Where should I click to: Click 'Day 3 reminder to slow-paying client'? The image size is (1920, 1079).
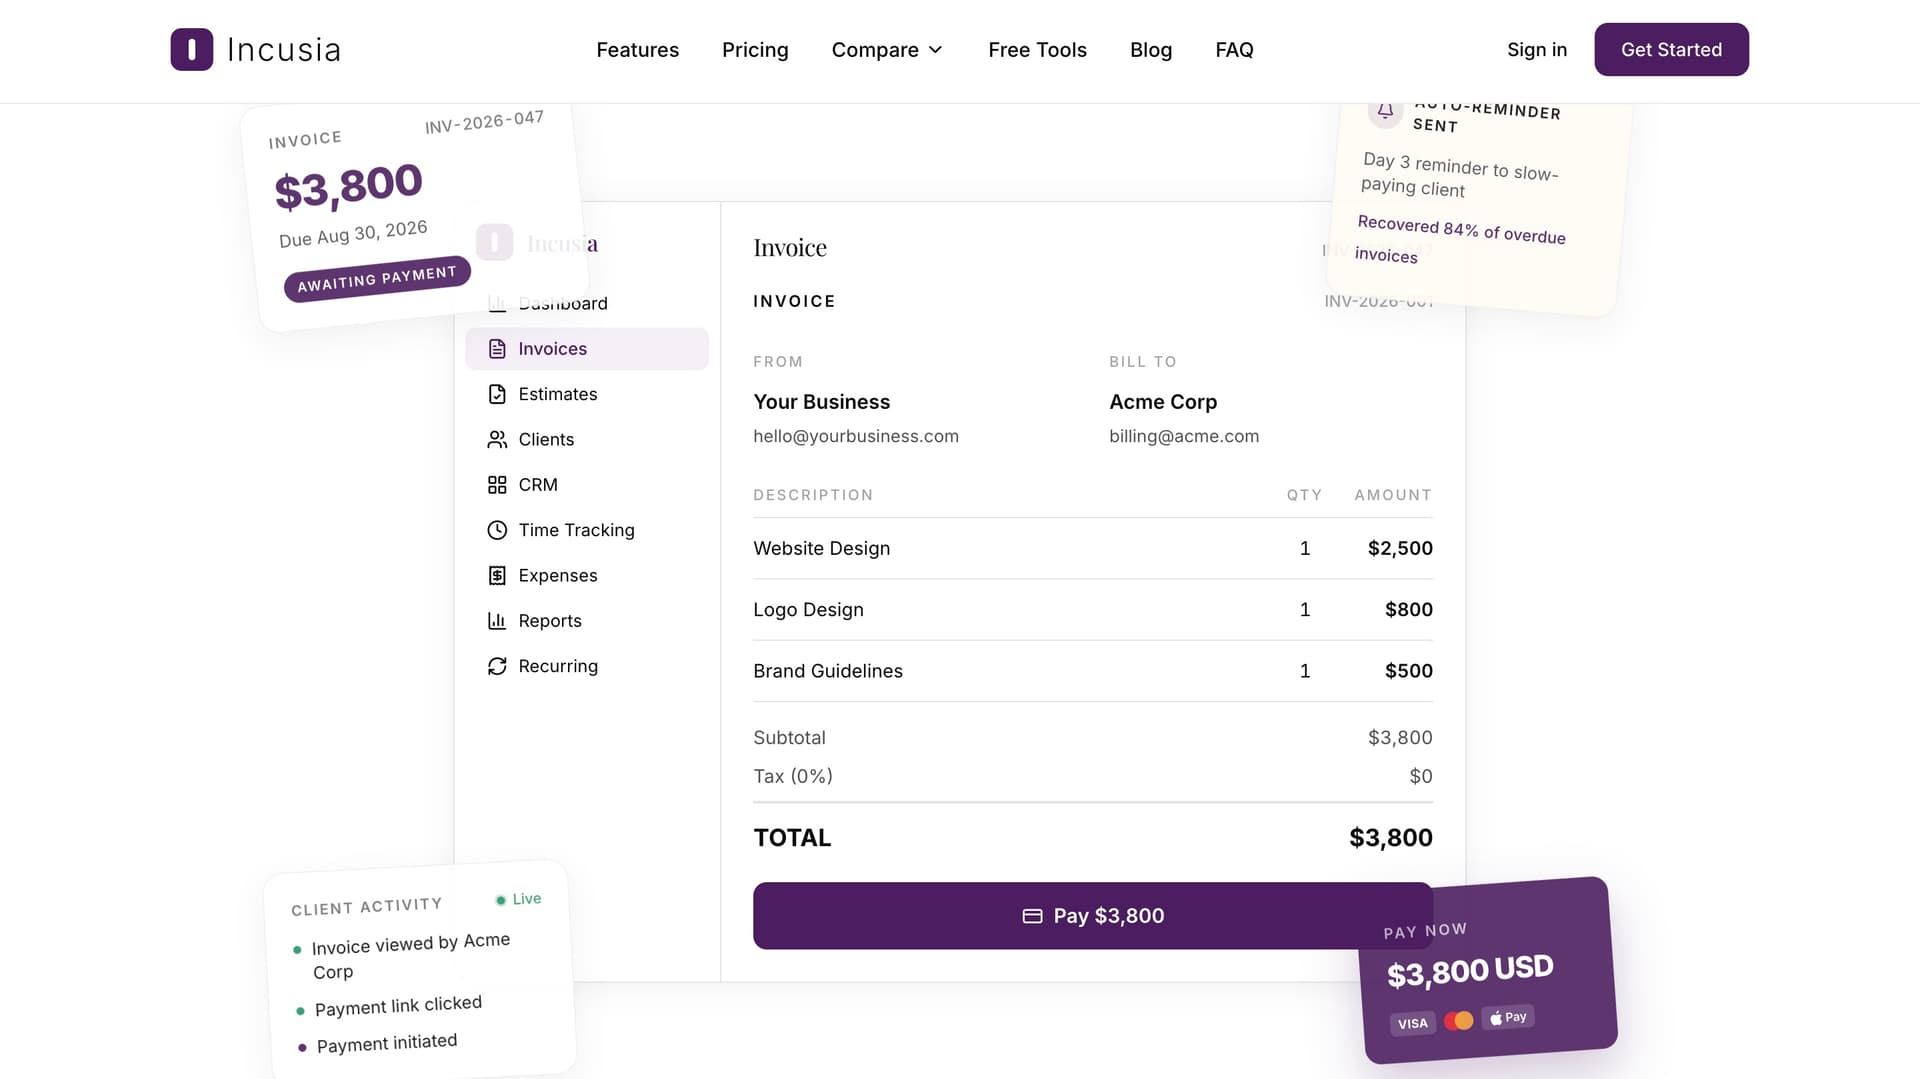(1460, 175)
